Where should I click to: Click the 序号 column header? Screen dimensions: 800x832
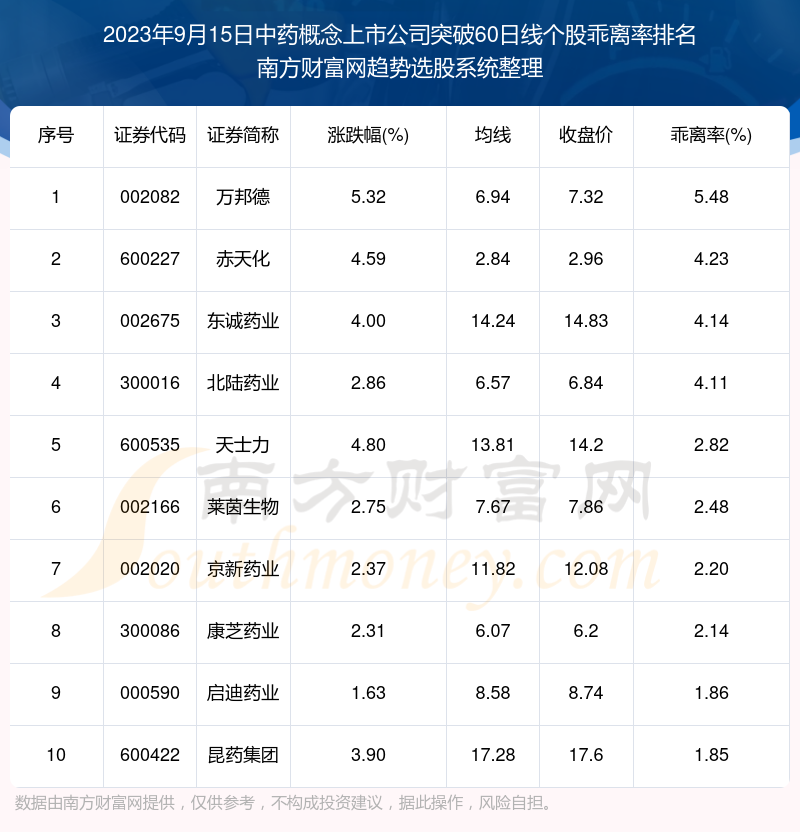56,135
